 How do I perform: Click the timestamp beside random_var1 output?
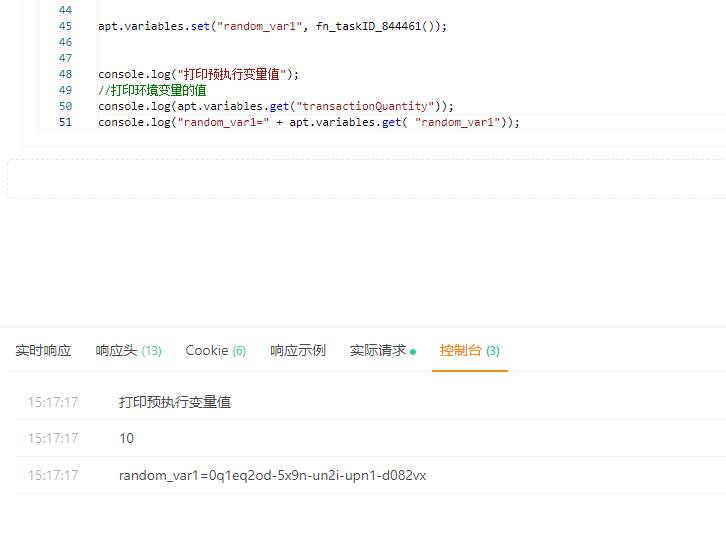[x=53, y=475]
